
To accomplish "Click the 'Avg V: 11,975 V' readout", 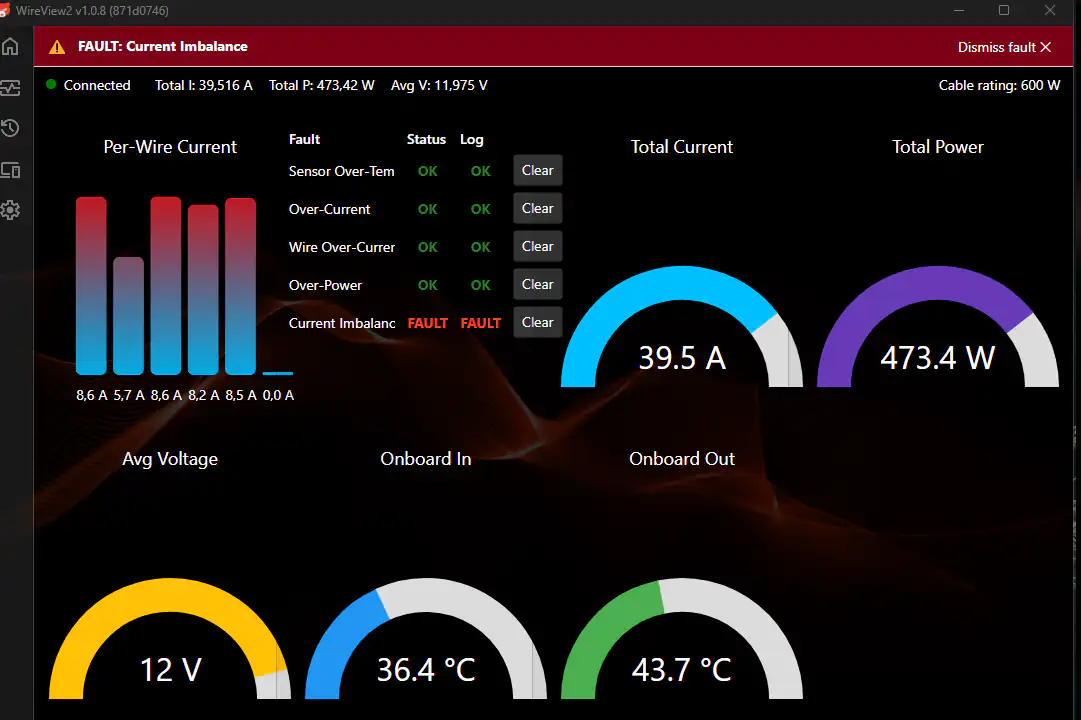I will coord(439,85).
